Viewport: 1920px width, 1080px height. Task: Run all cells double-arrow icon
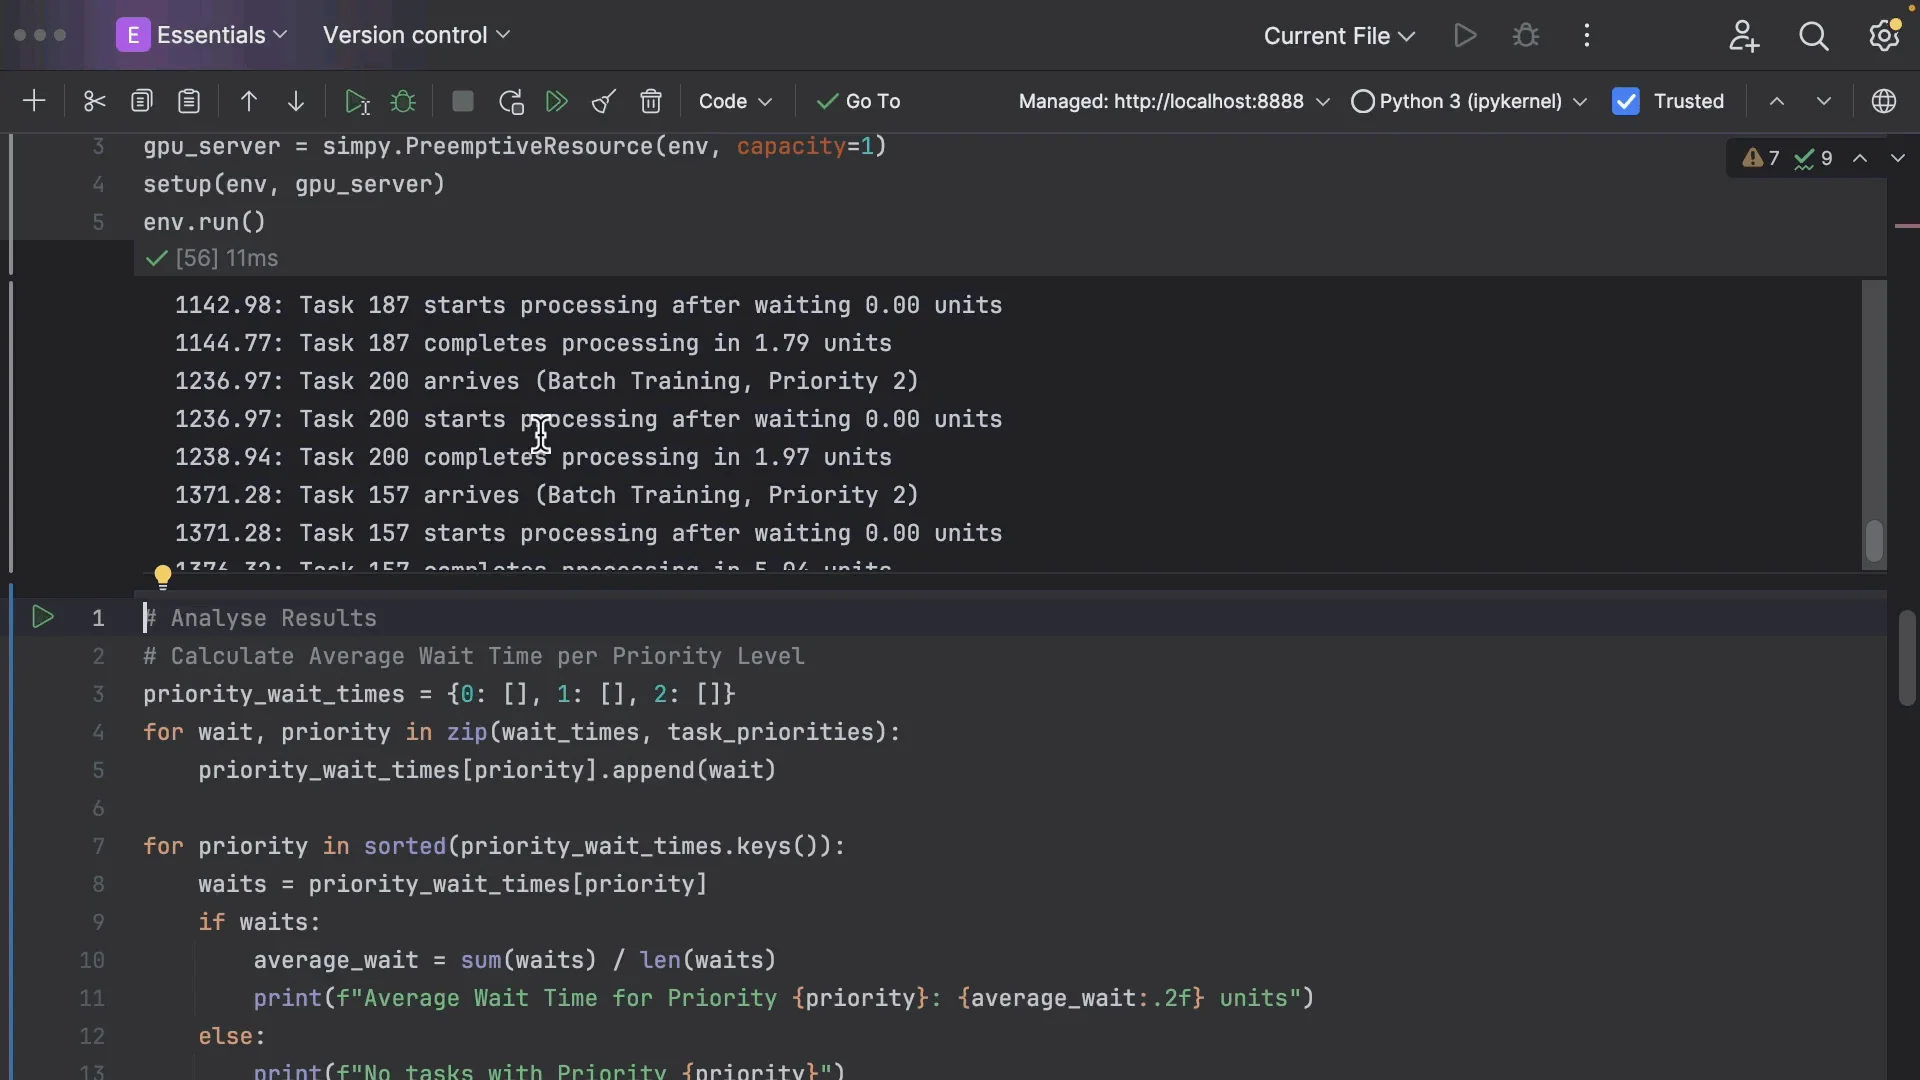557,101
